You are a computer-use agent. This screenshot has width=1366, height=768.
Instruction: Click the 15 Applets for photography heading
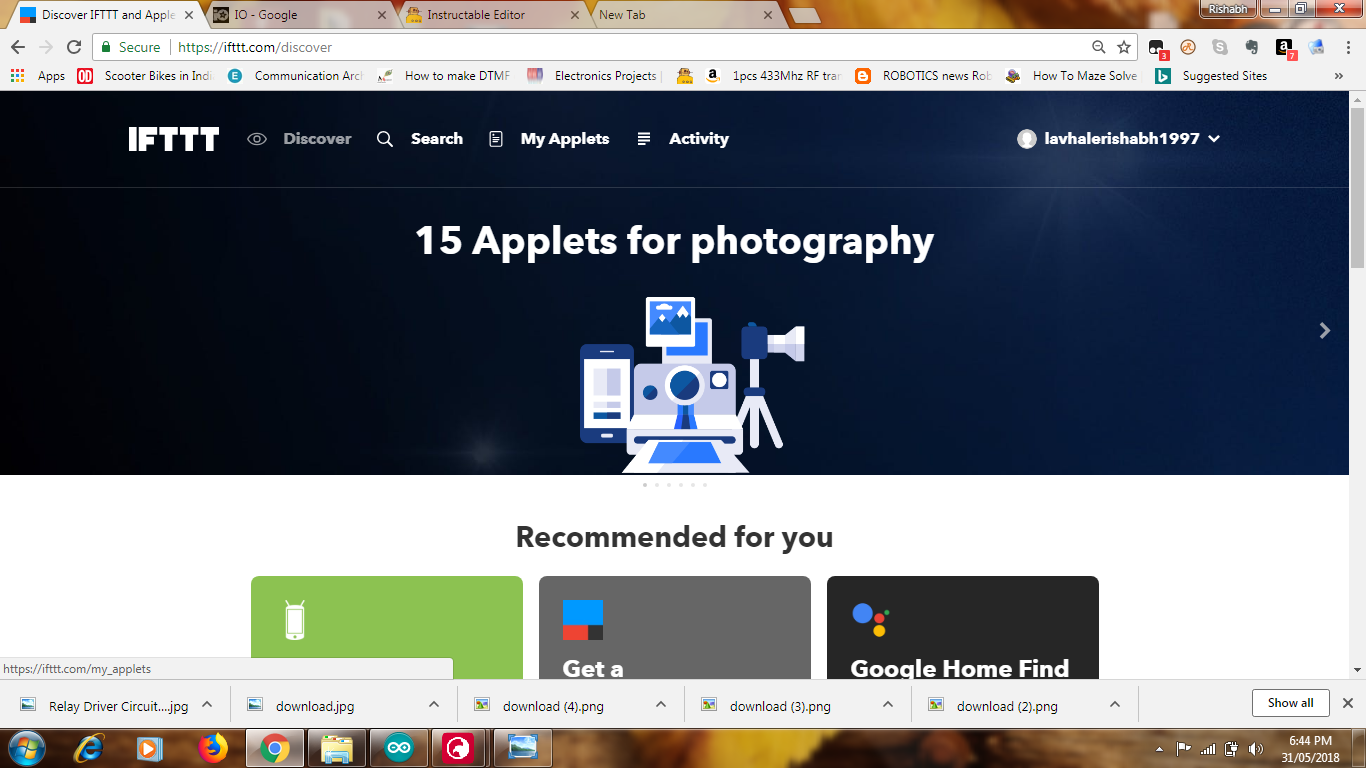(x=675, y=241)
